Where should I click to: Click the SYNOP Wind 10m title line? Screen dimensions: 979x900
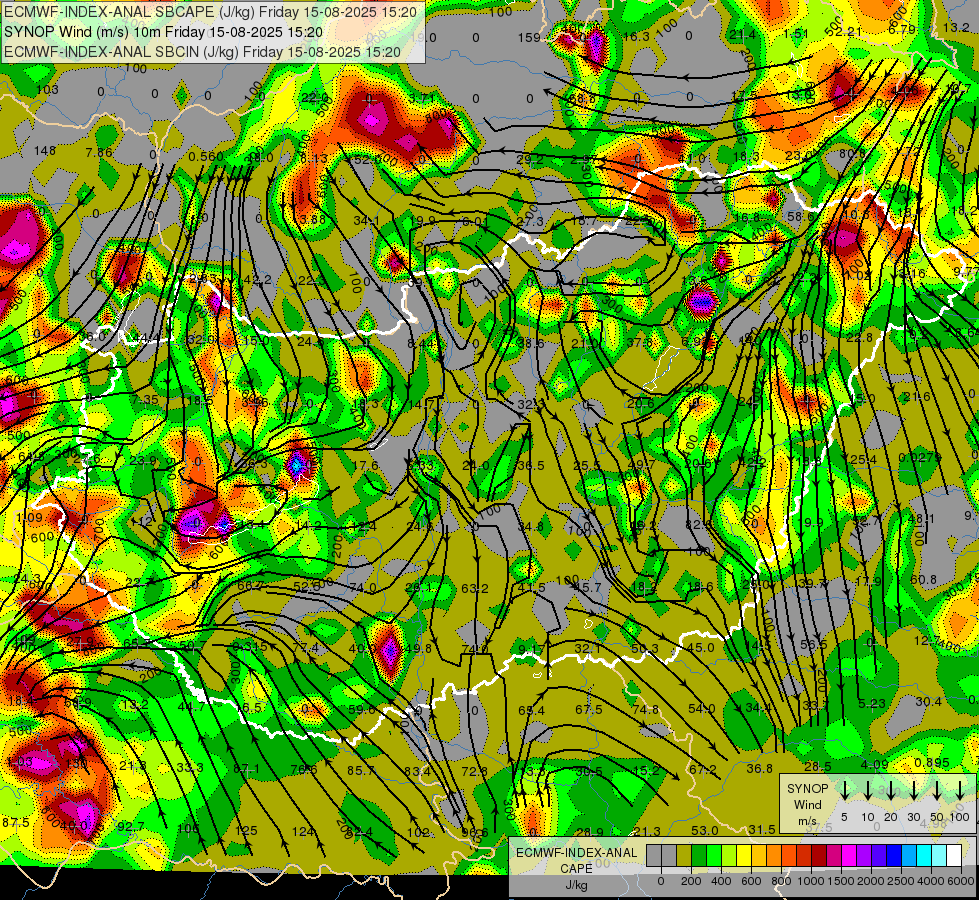click(164, 32)
